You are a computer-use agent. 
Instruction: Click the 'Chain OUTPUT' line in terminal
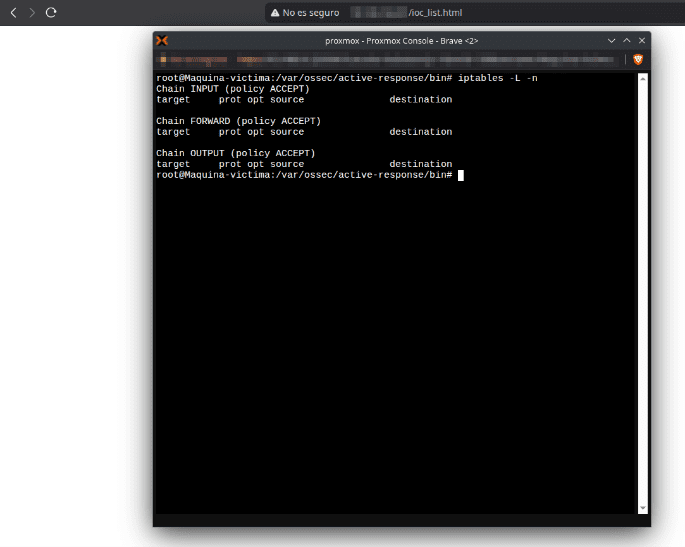(235, 153)
